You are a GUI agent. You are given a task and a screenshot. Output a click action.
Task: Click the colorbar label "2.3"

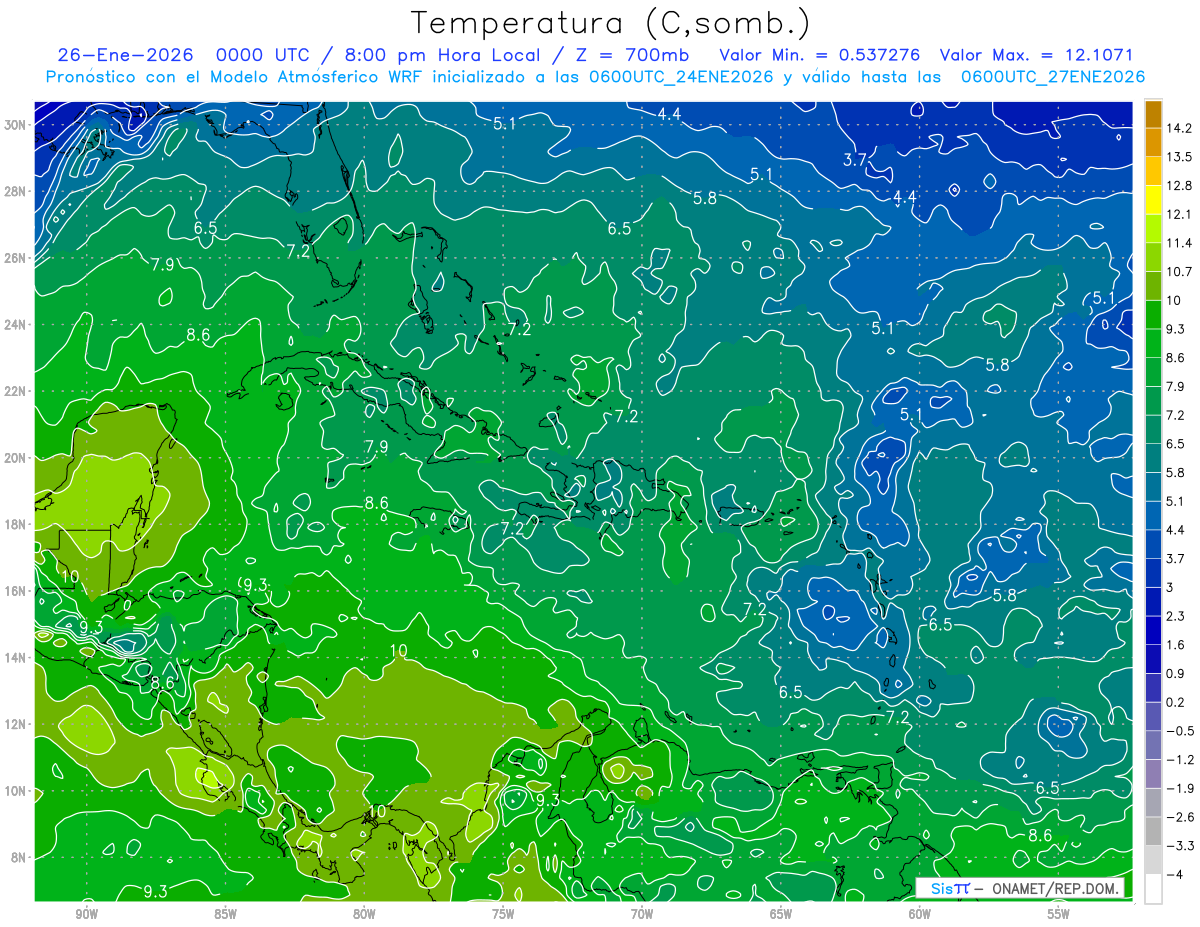pyautogui.click(x=1176, y=616)
